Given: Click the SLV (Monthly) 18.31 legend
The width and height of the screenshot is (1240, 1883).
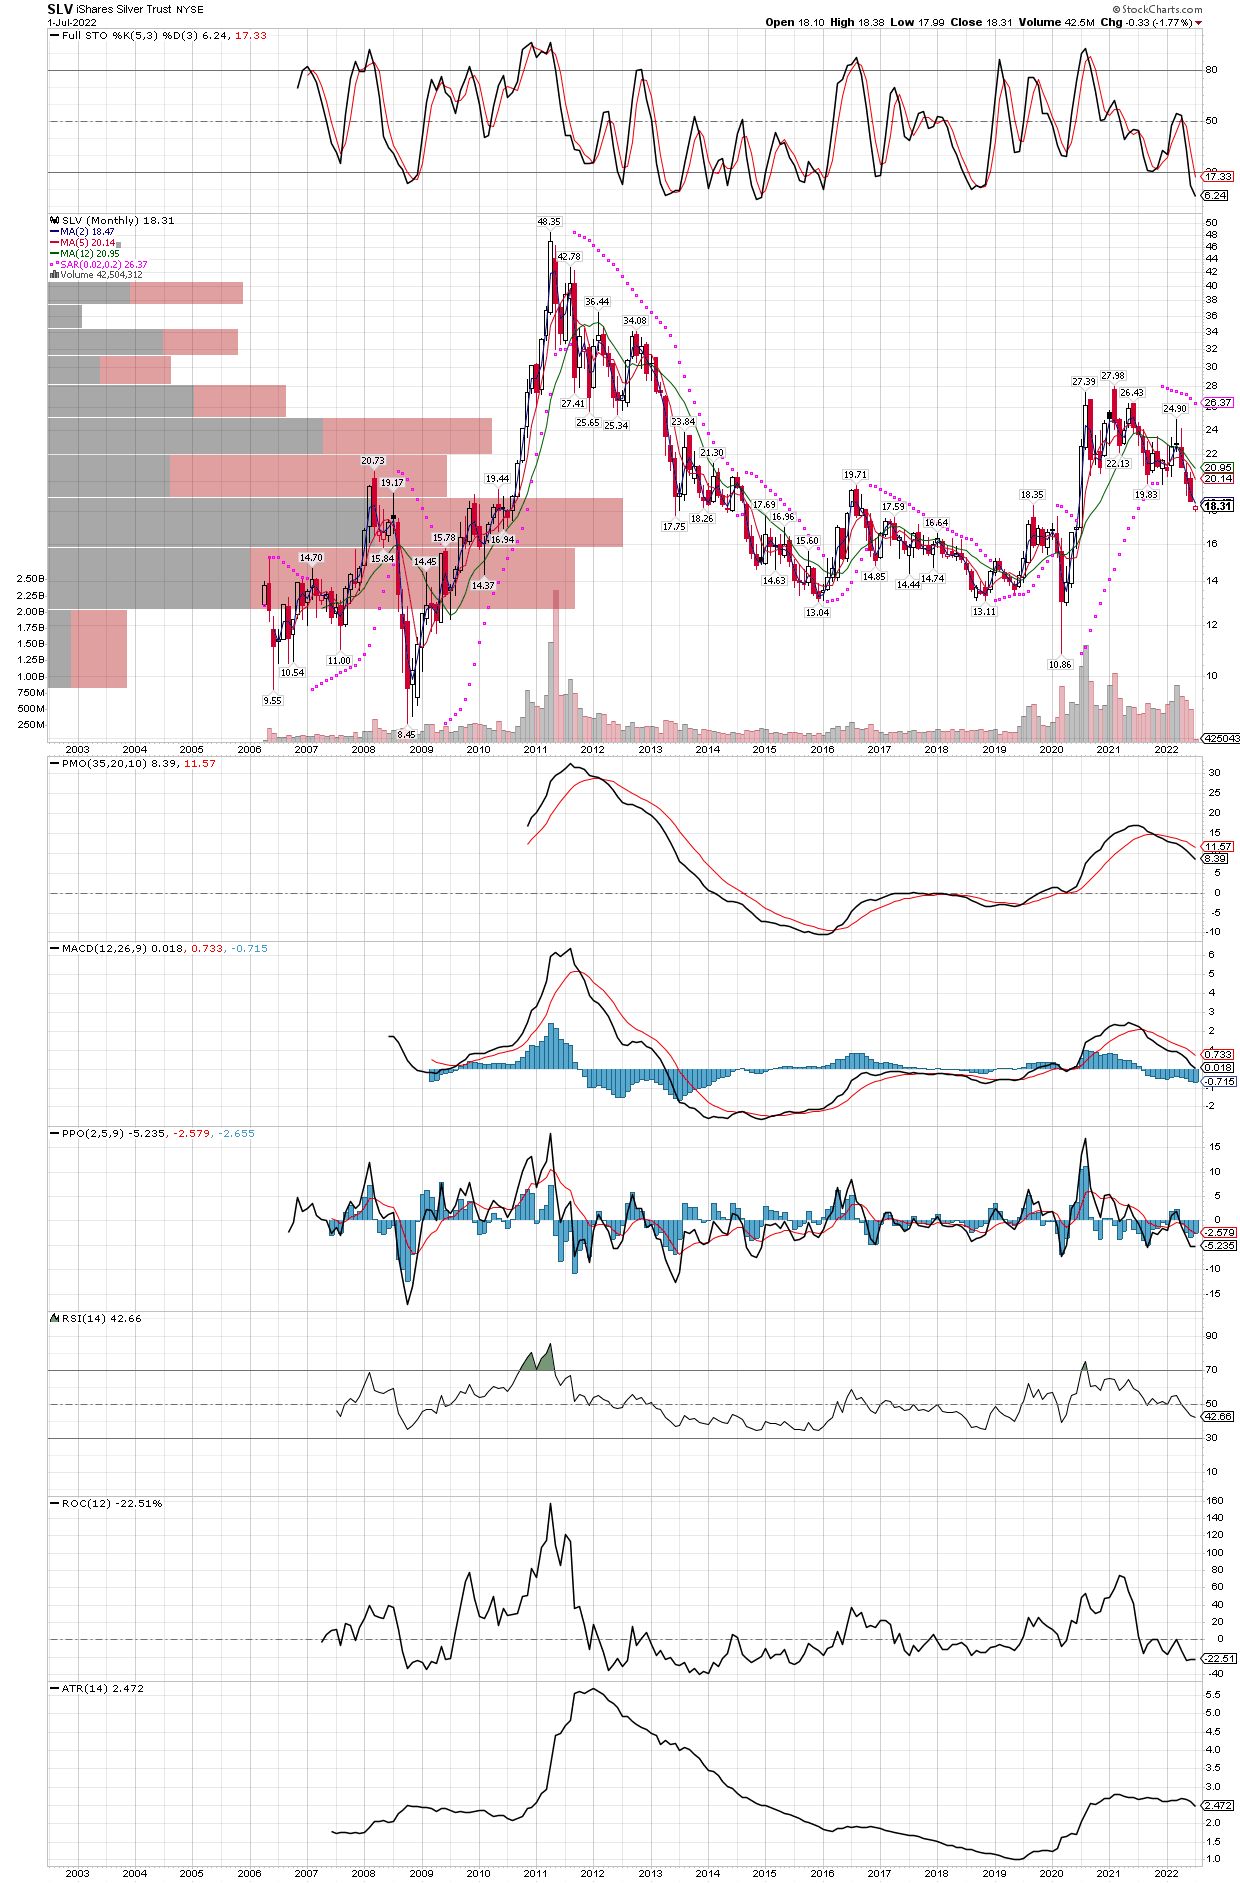Looking at the screenshot, I should (x=118, y=220).
